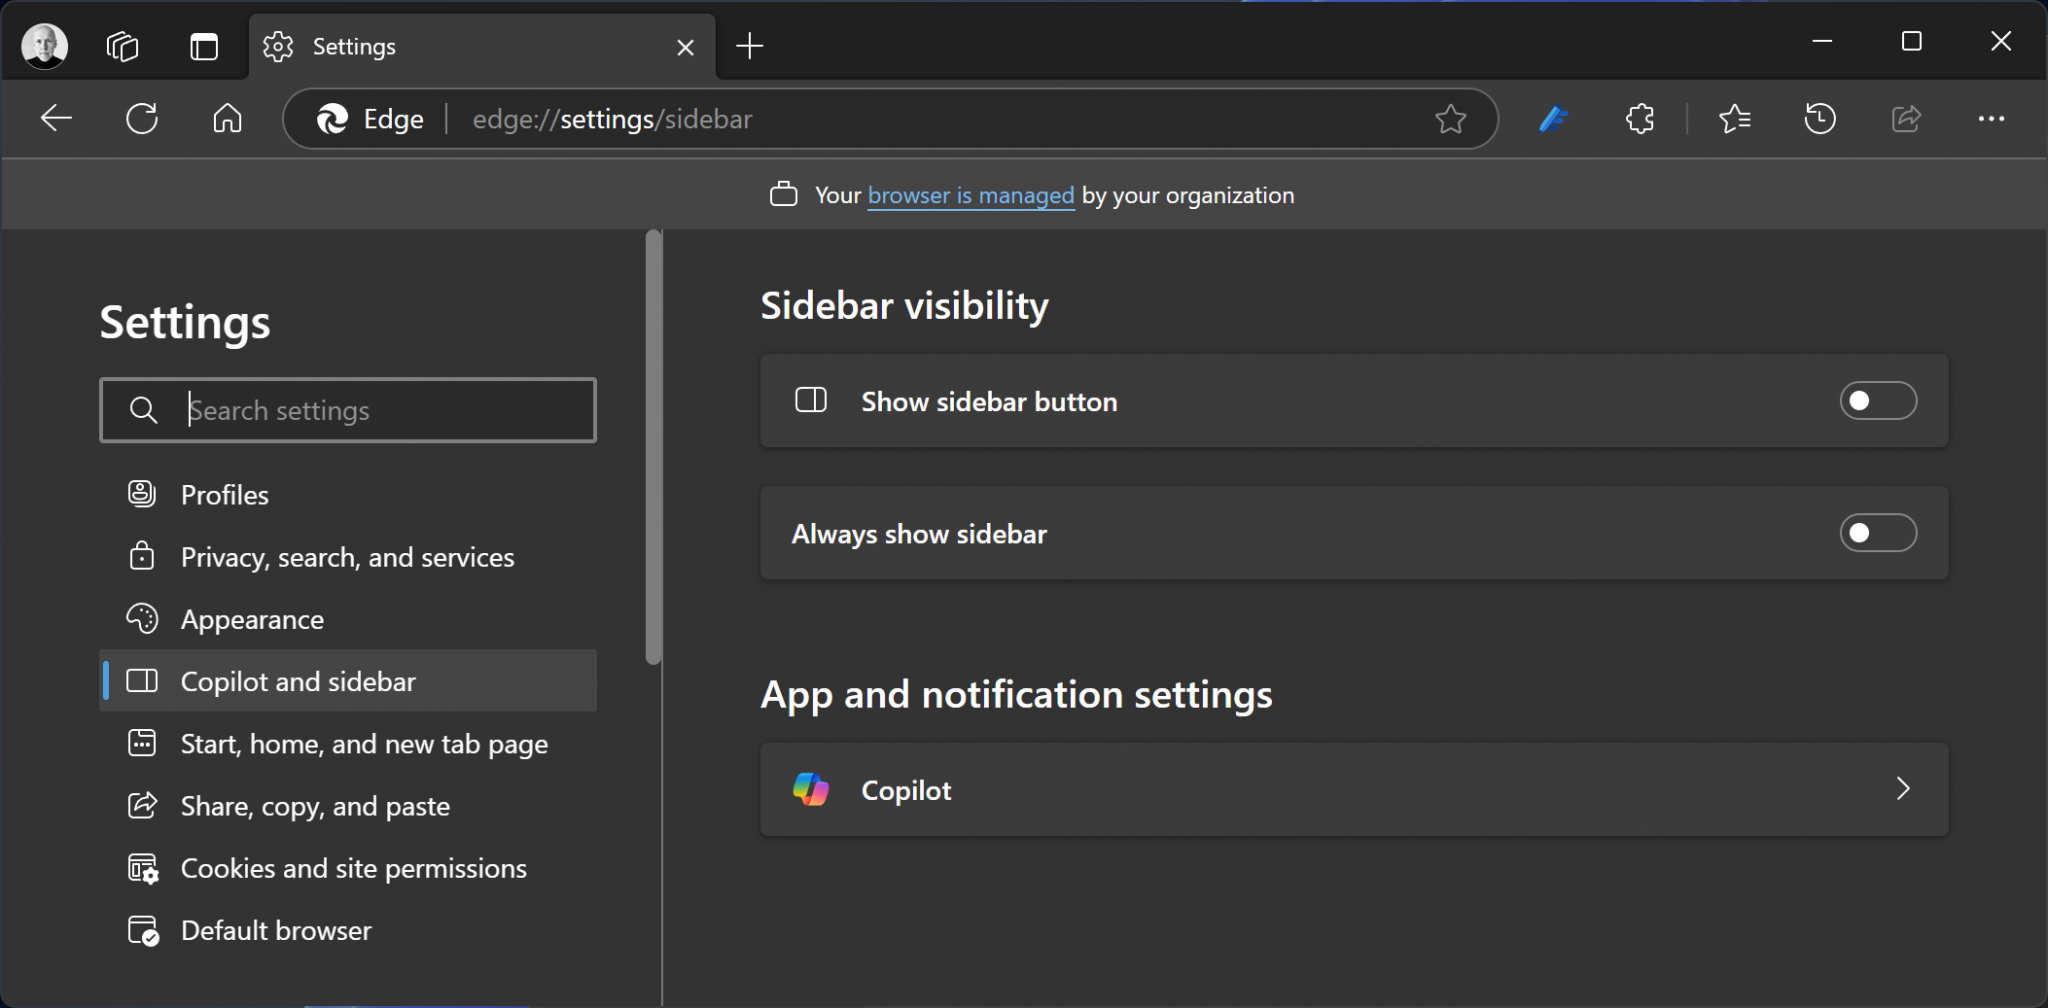Open the browser is managed link

971,195
